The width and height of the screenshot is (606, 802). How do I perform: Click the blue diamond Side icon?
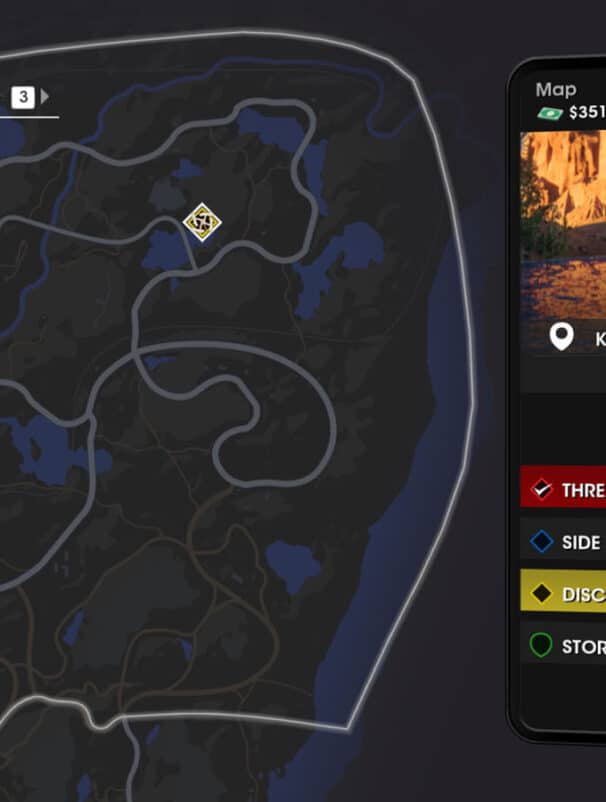(542, 542)
